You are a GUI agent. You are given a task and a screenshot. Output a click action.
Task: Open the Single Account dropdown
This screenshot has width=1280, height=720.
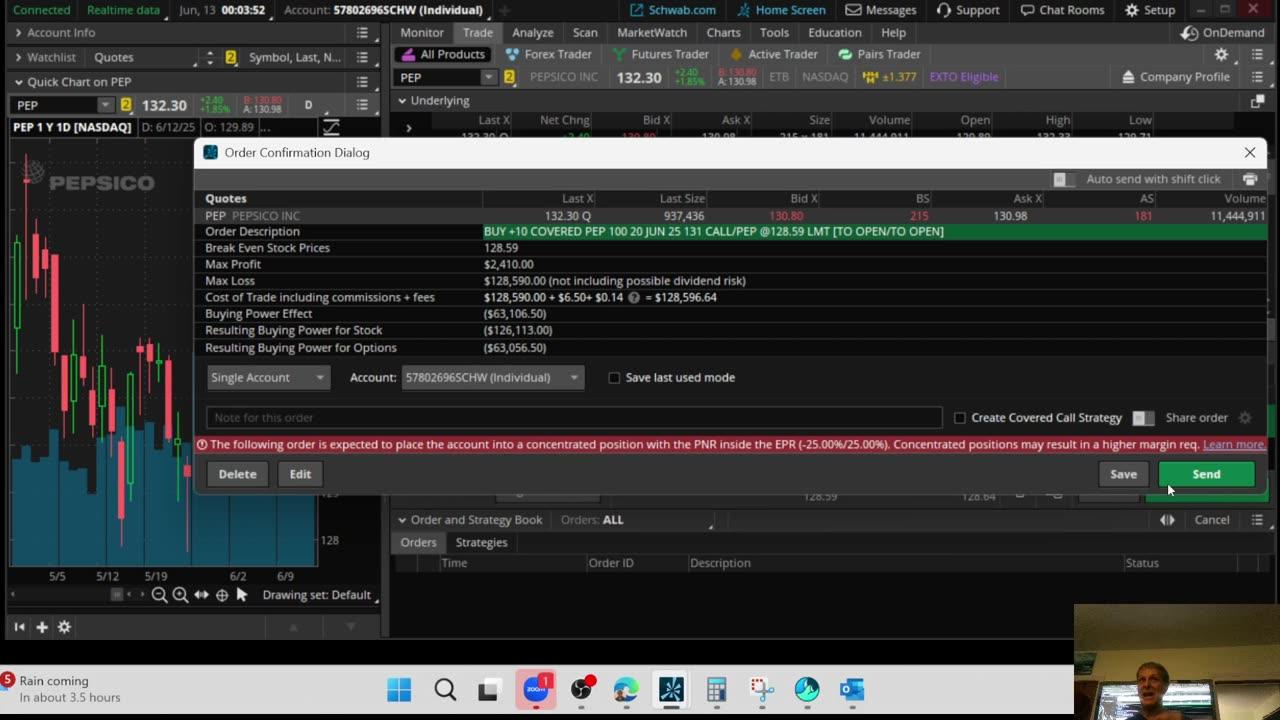[268, 378]
